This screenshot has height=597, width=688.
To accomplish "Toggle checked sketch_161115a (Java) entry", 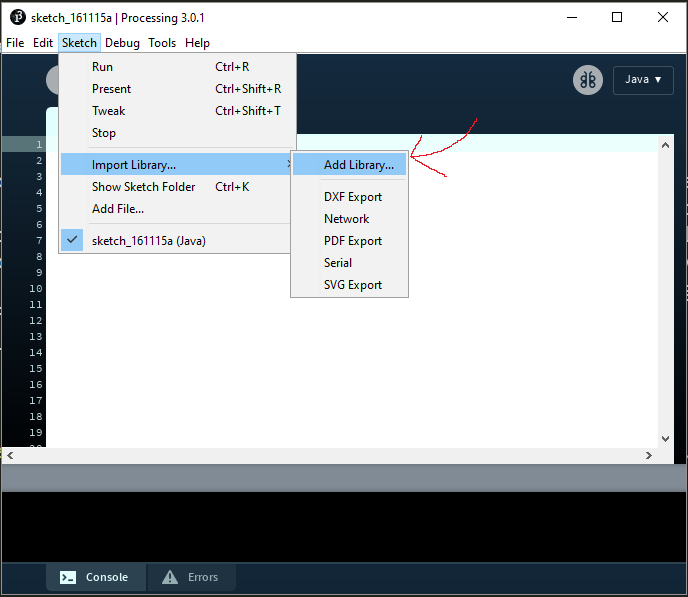I will (176, 240).
